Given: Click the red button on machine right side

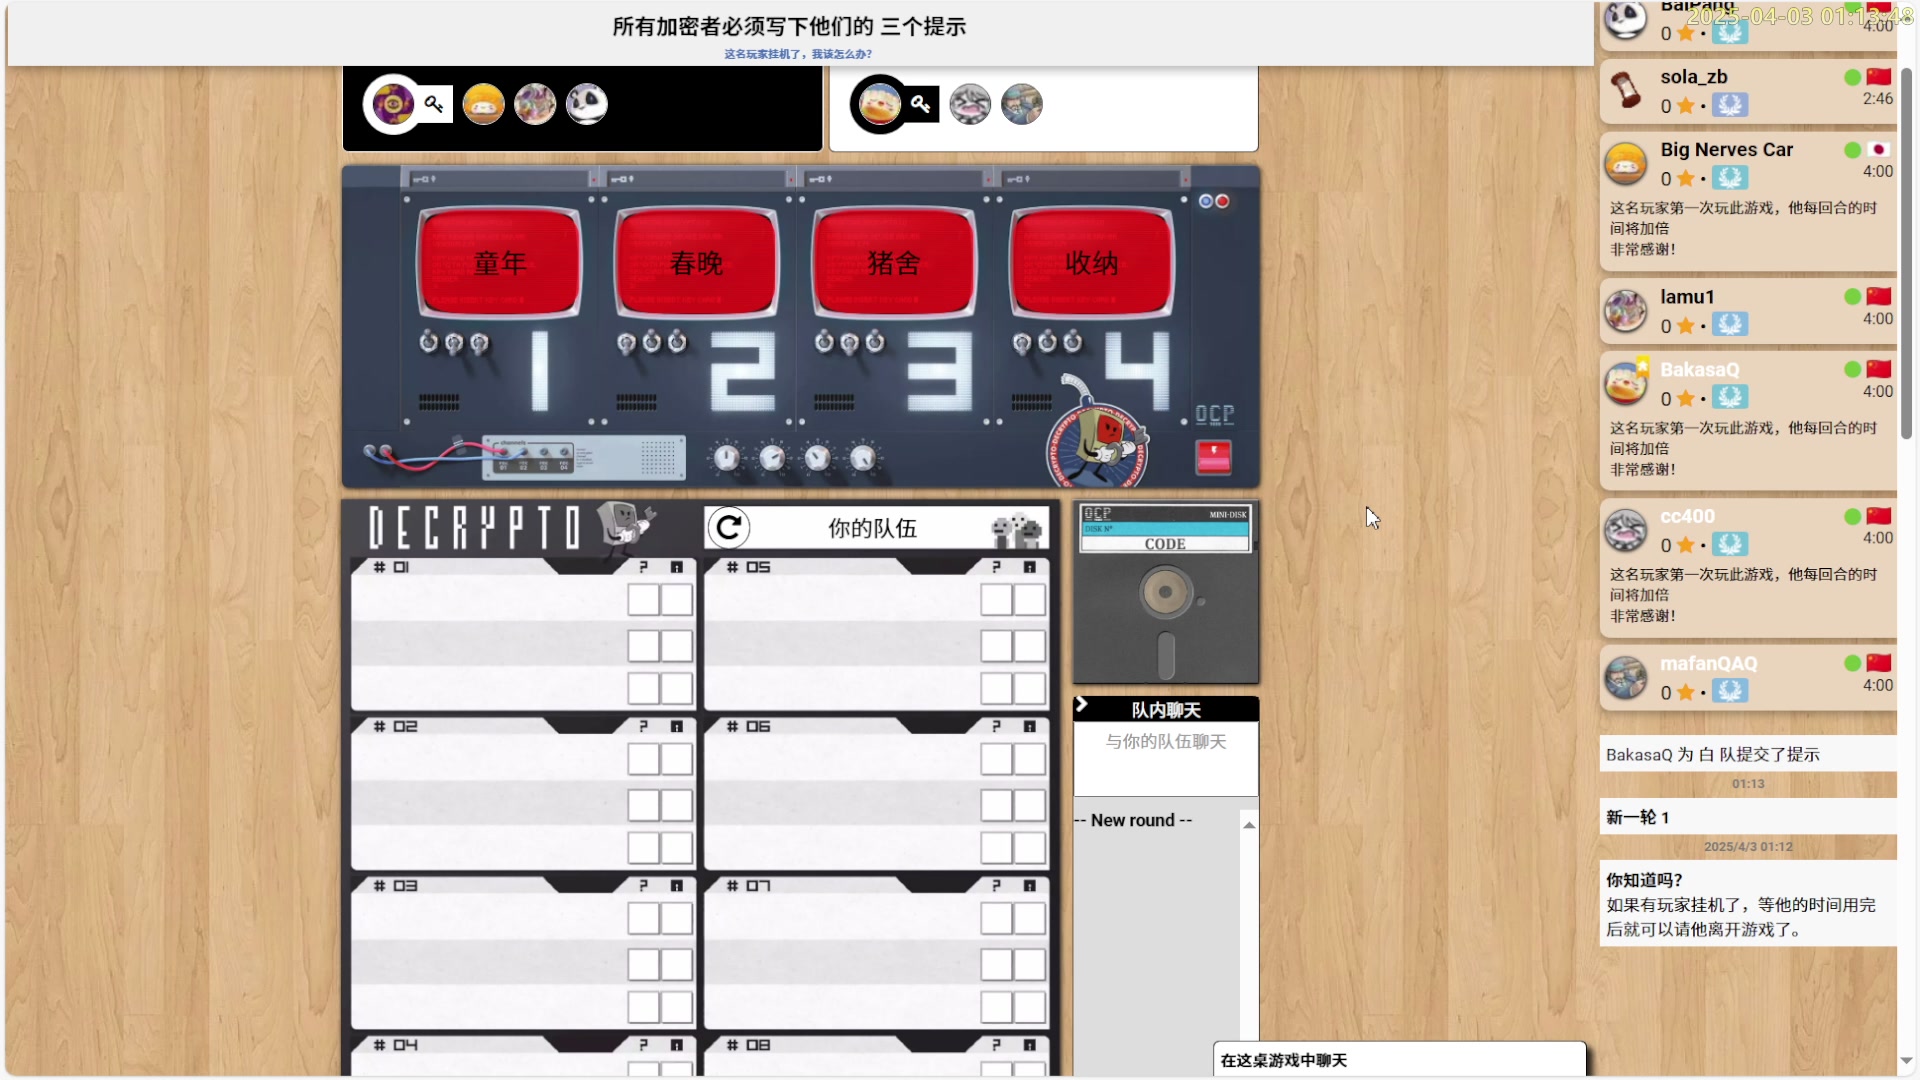Looking at the screenshot, I should pyautogui.click(x=1214, y=457).
